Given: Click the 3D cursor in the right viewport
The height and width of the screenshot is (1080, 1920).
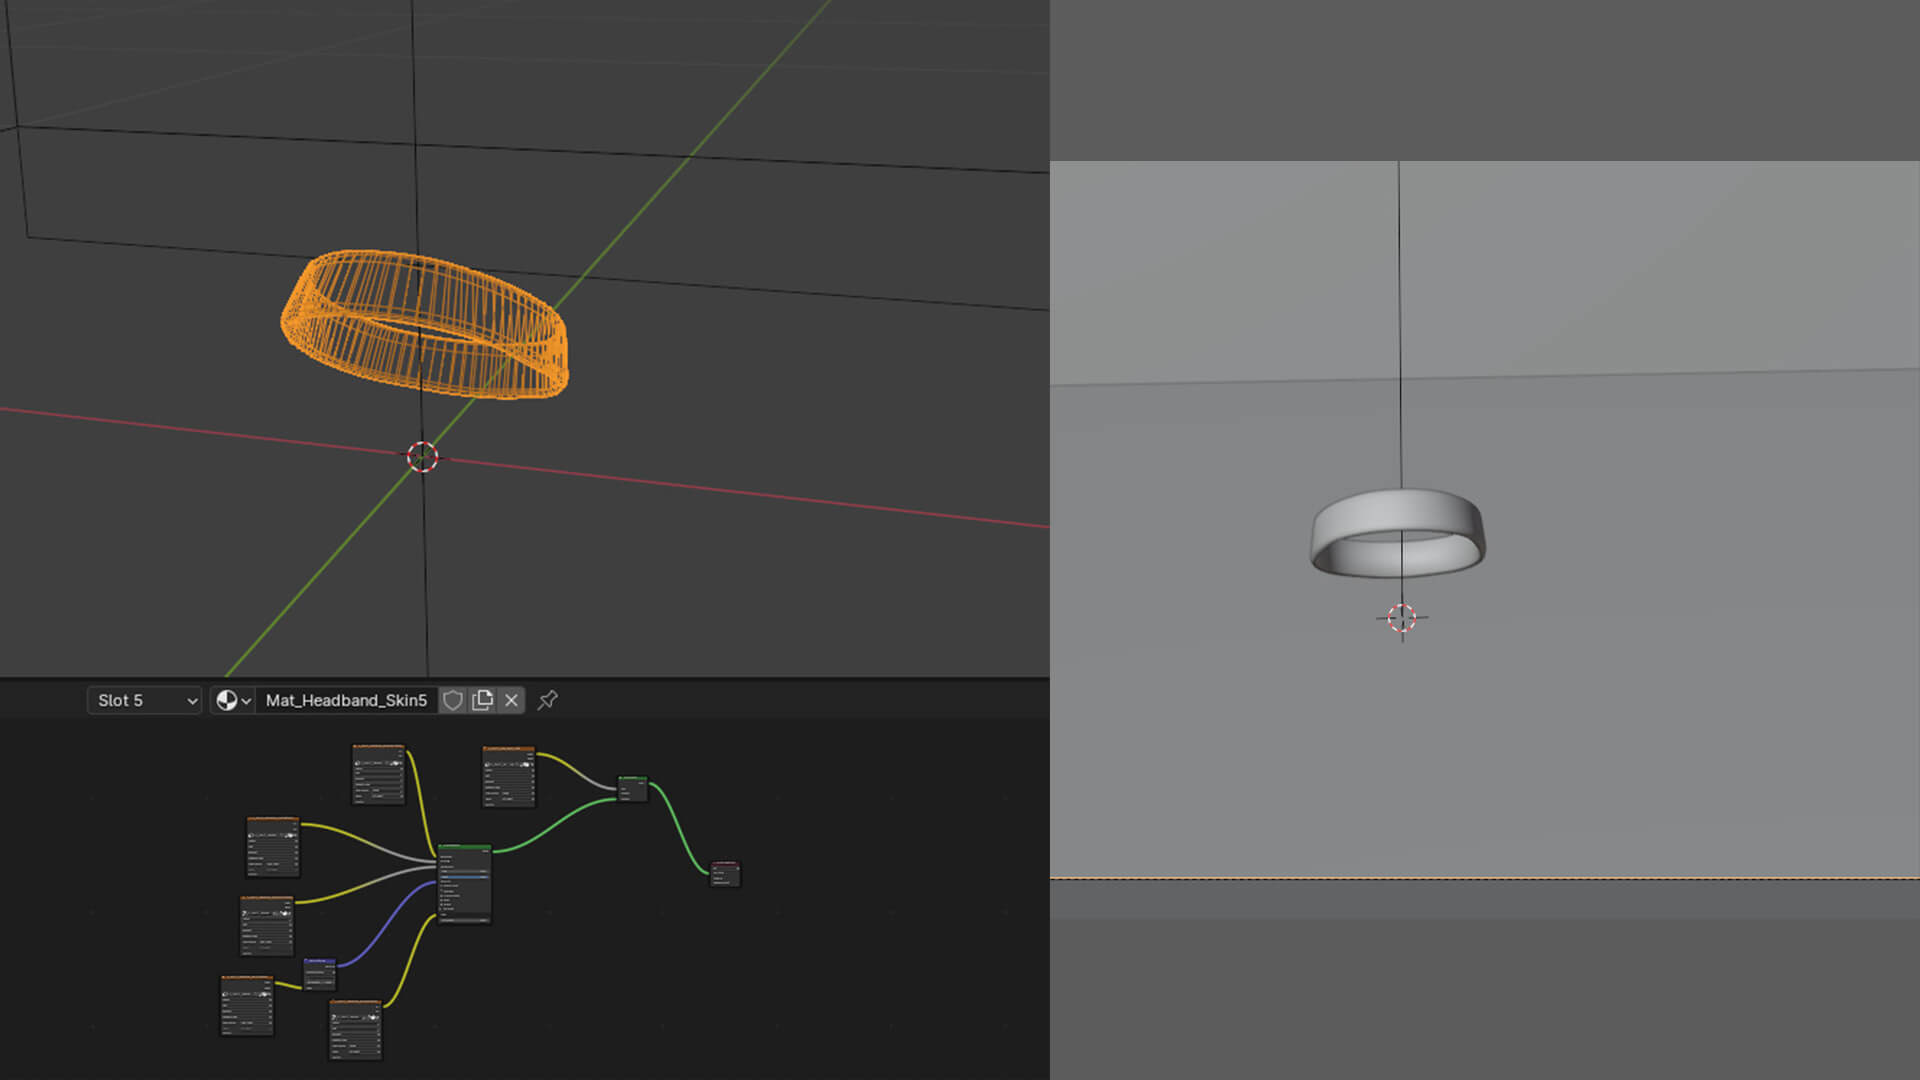Looking at the screenshot, I should (1402, 618).
